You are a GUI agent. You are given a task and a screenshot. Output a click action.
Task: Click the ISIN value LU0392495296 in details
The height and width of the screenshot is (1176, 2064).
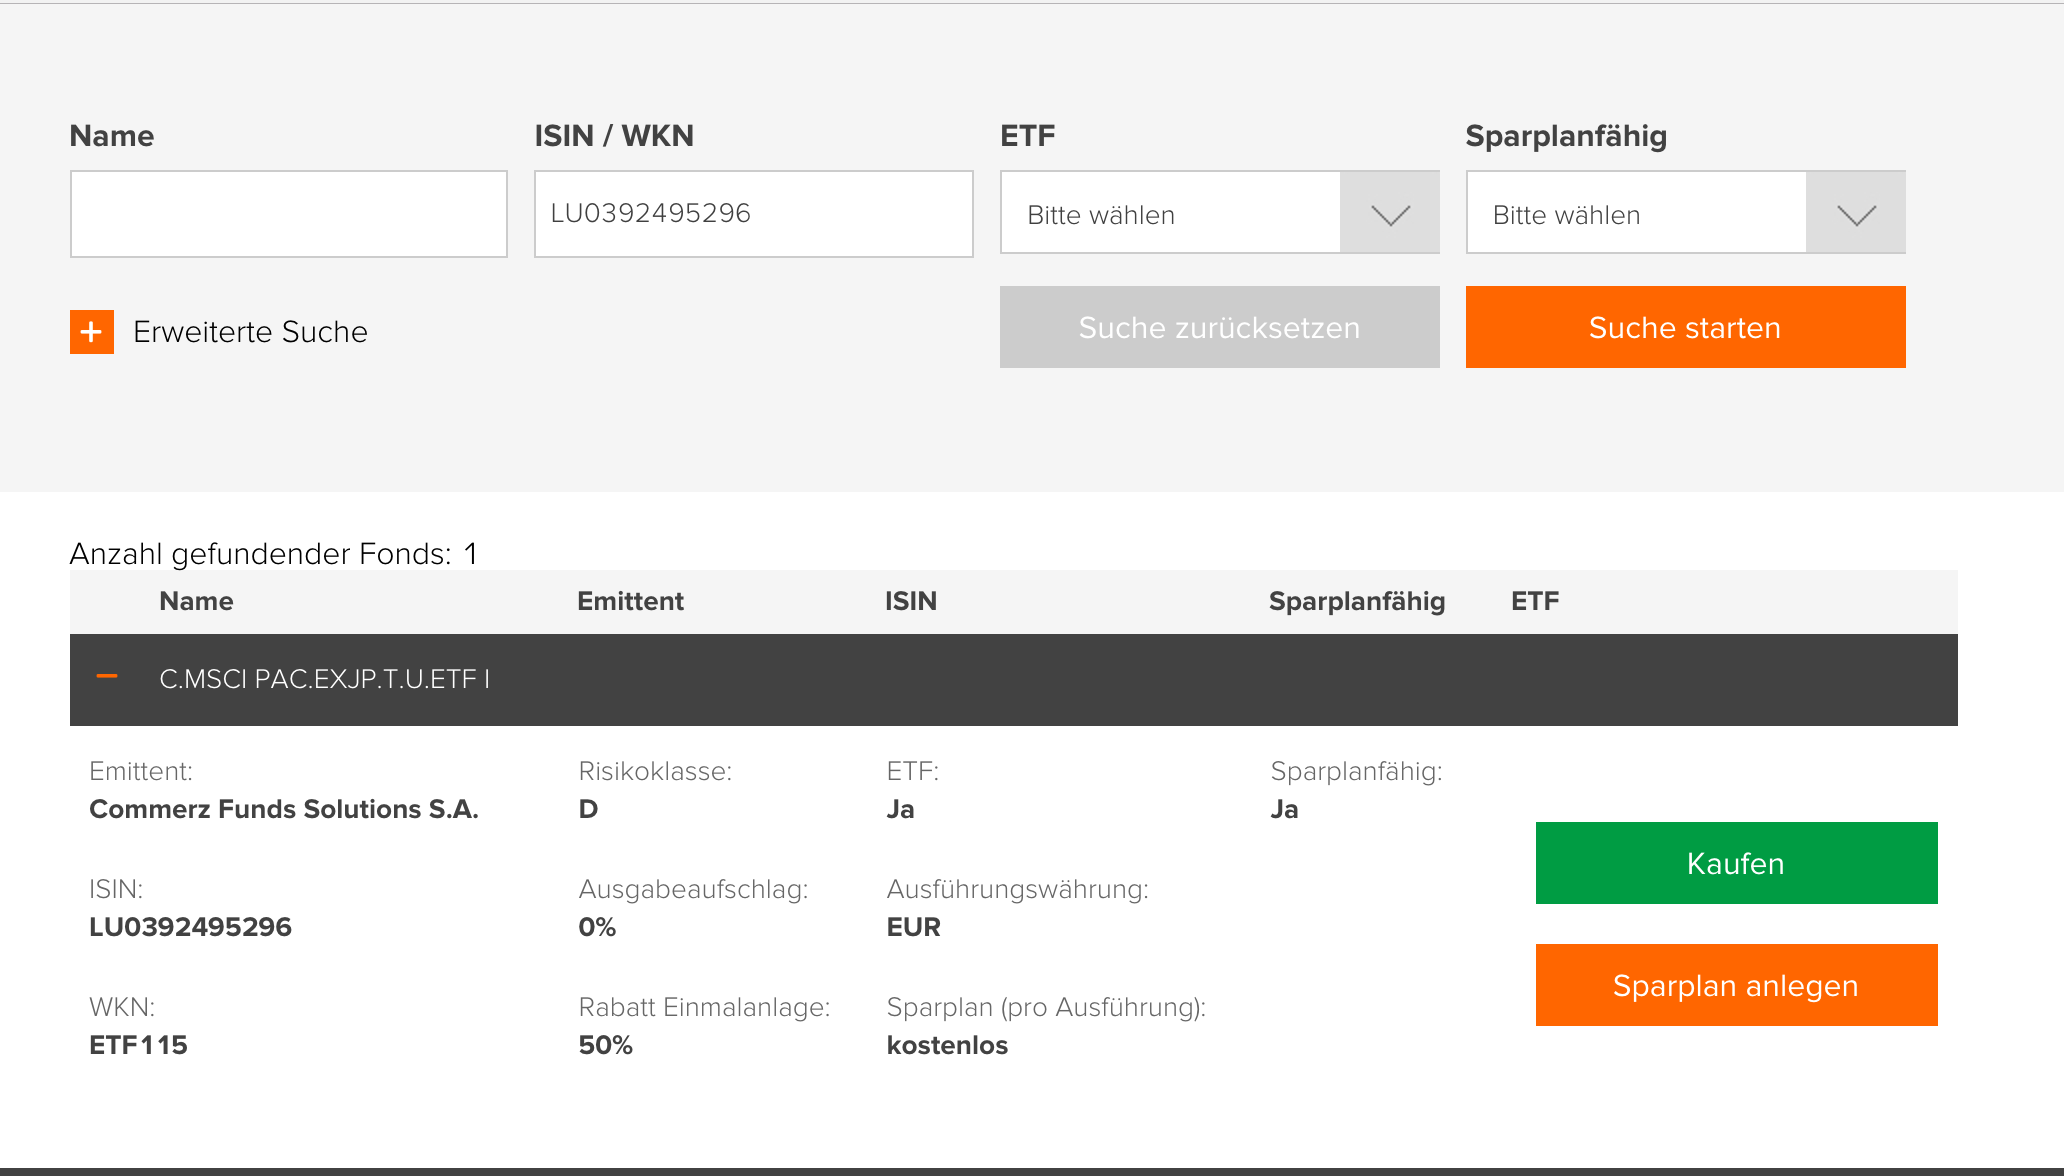click(x=190, y=927)
